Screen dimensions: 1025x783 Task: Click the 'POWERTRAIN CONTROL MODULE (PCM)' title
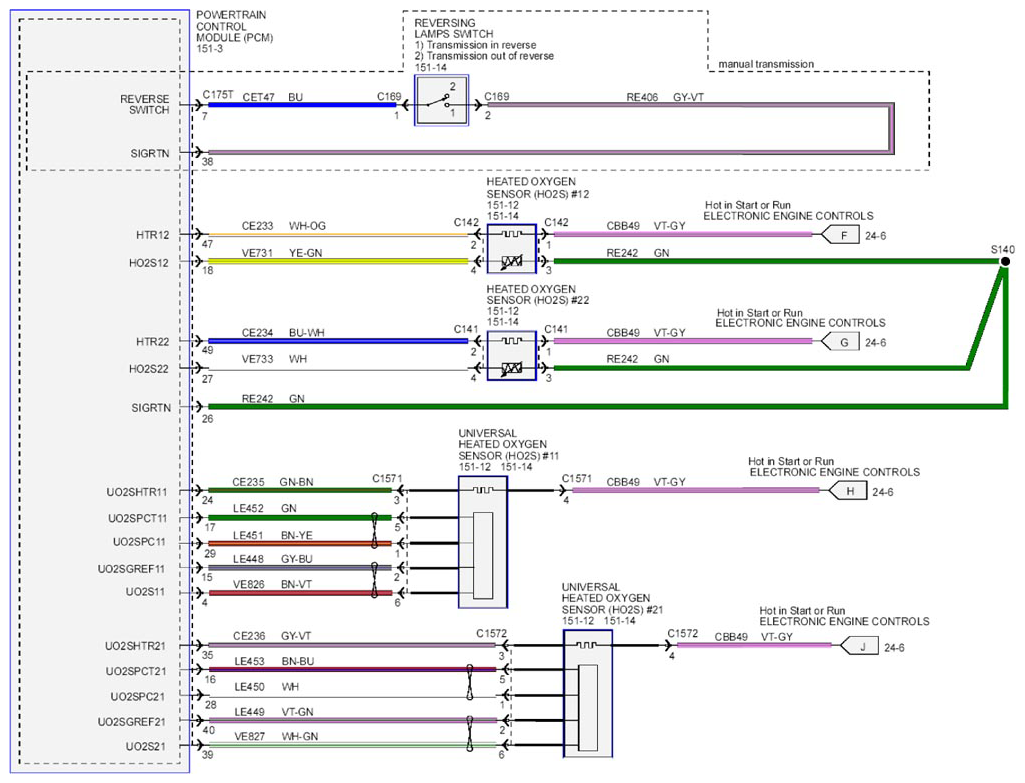[x=235, y=26]
